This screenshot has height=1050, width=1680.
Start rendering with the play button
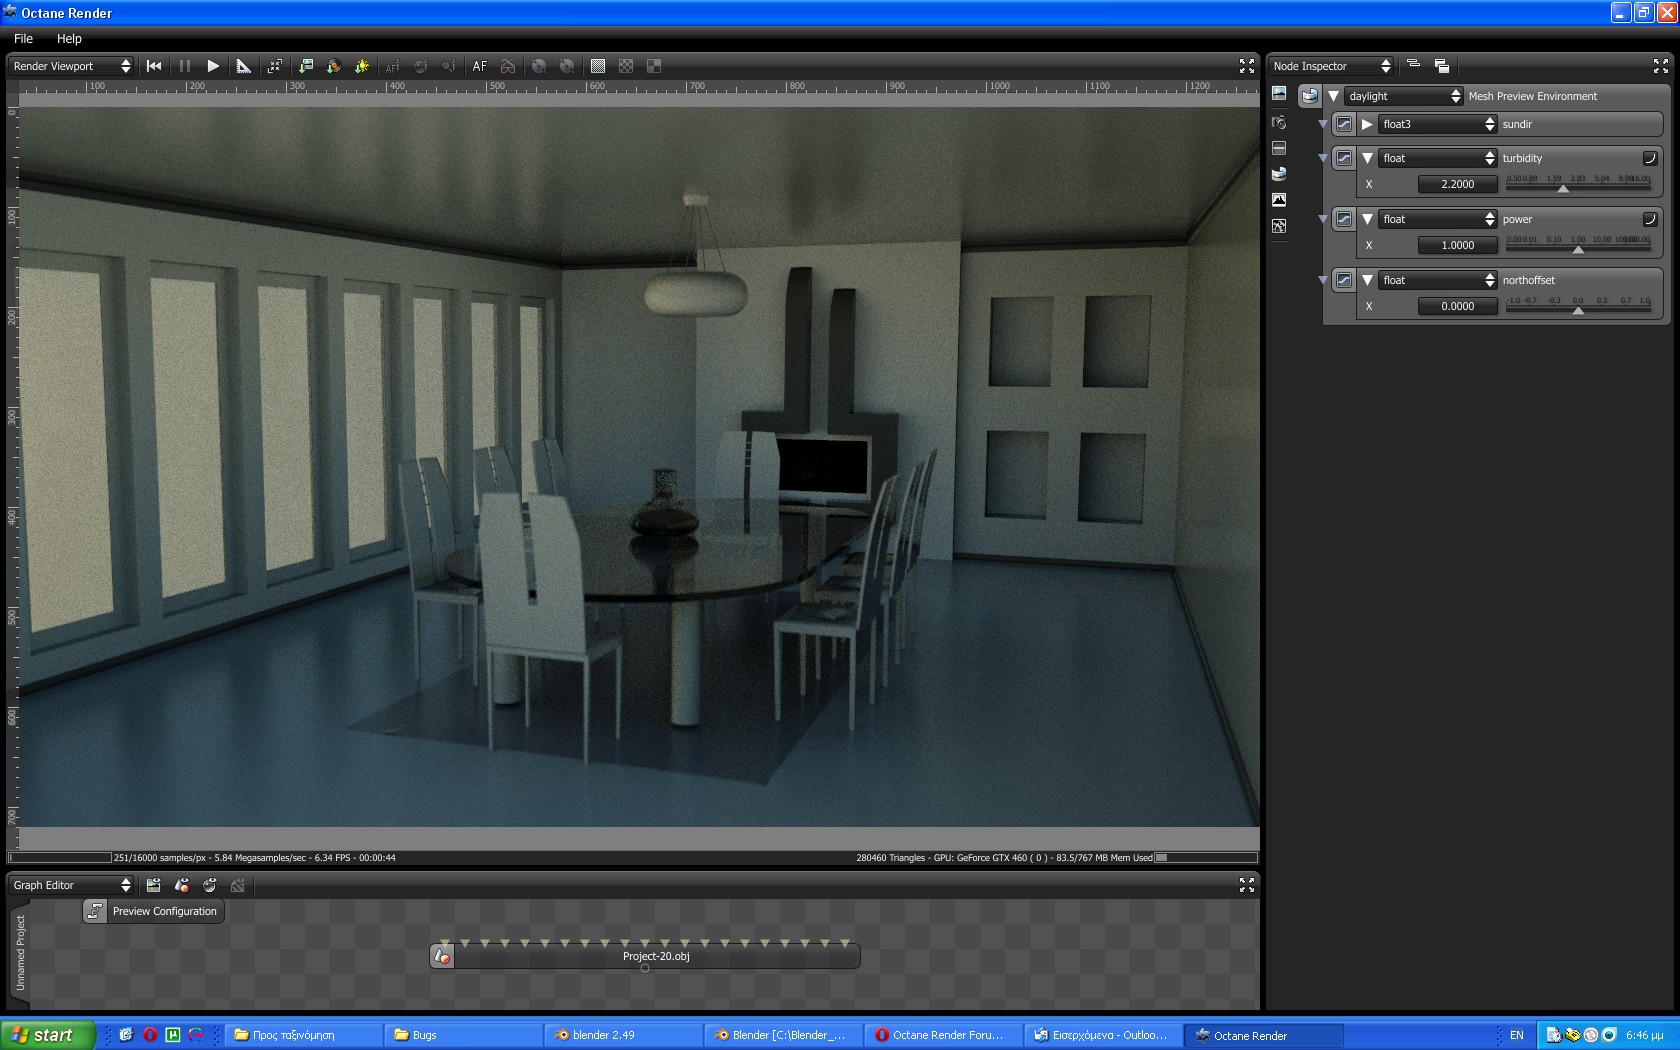(213, 66)
